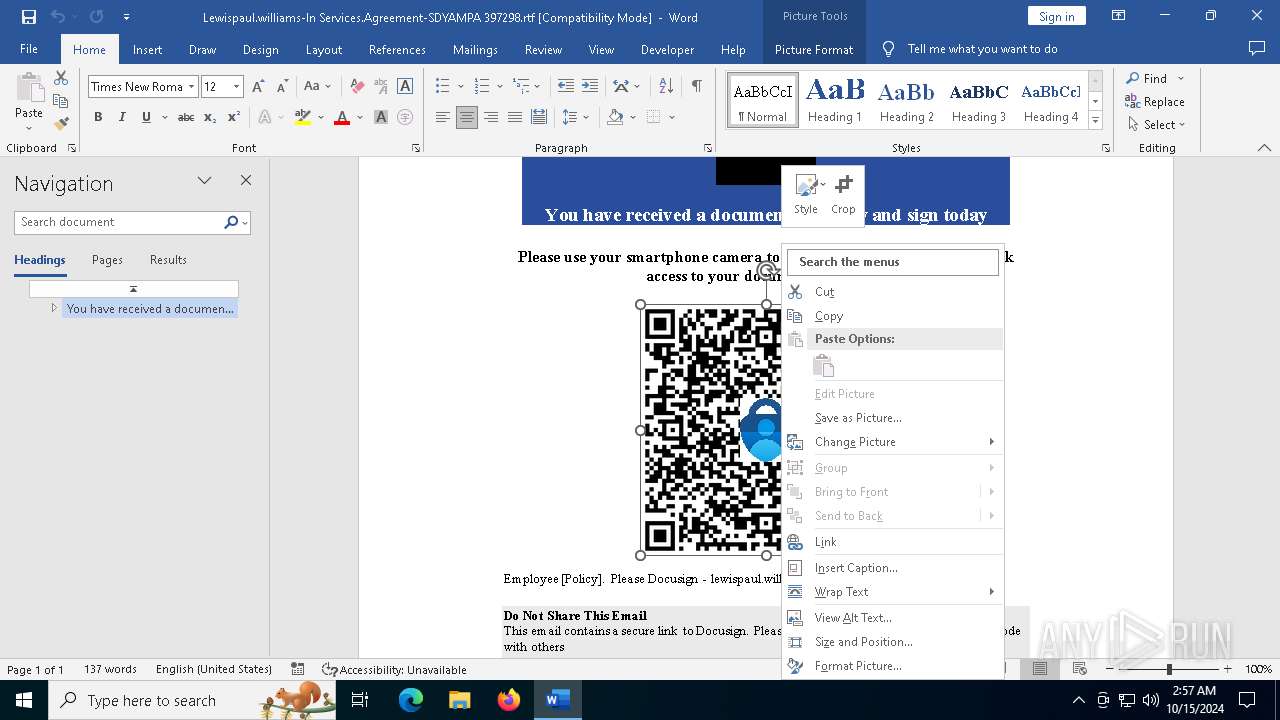The height and width of the screenshot is (720, 1280).
Task: Click the Find button
Action: click(x=1146, y=78)
